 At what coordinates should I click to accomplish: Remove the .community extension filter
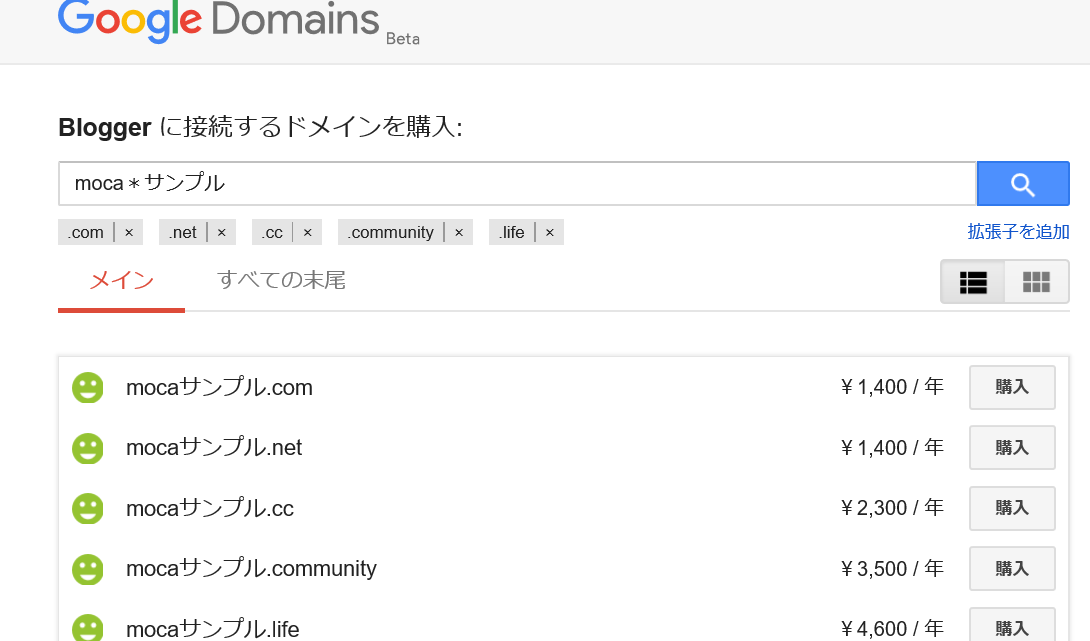459,232
